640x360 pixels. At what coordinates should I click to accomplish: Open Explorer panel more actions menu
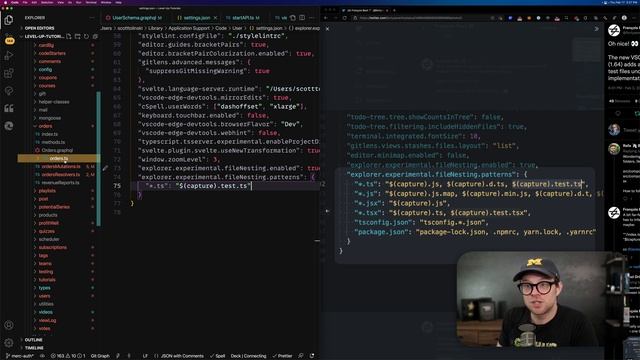pyautogui.click(x=91, y=18)
